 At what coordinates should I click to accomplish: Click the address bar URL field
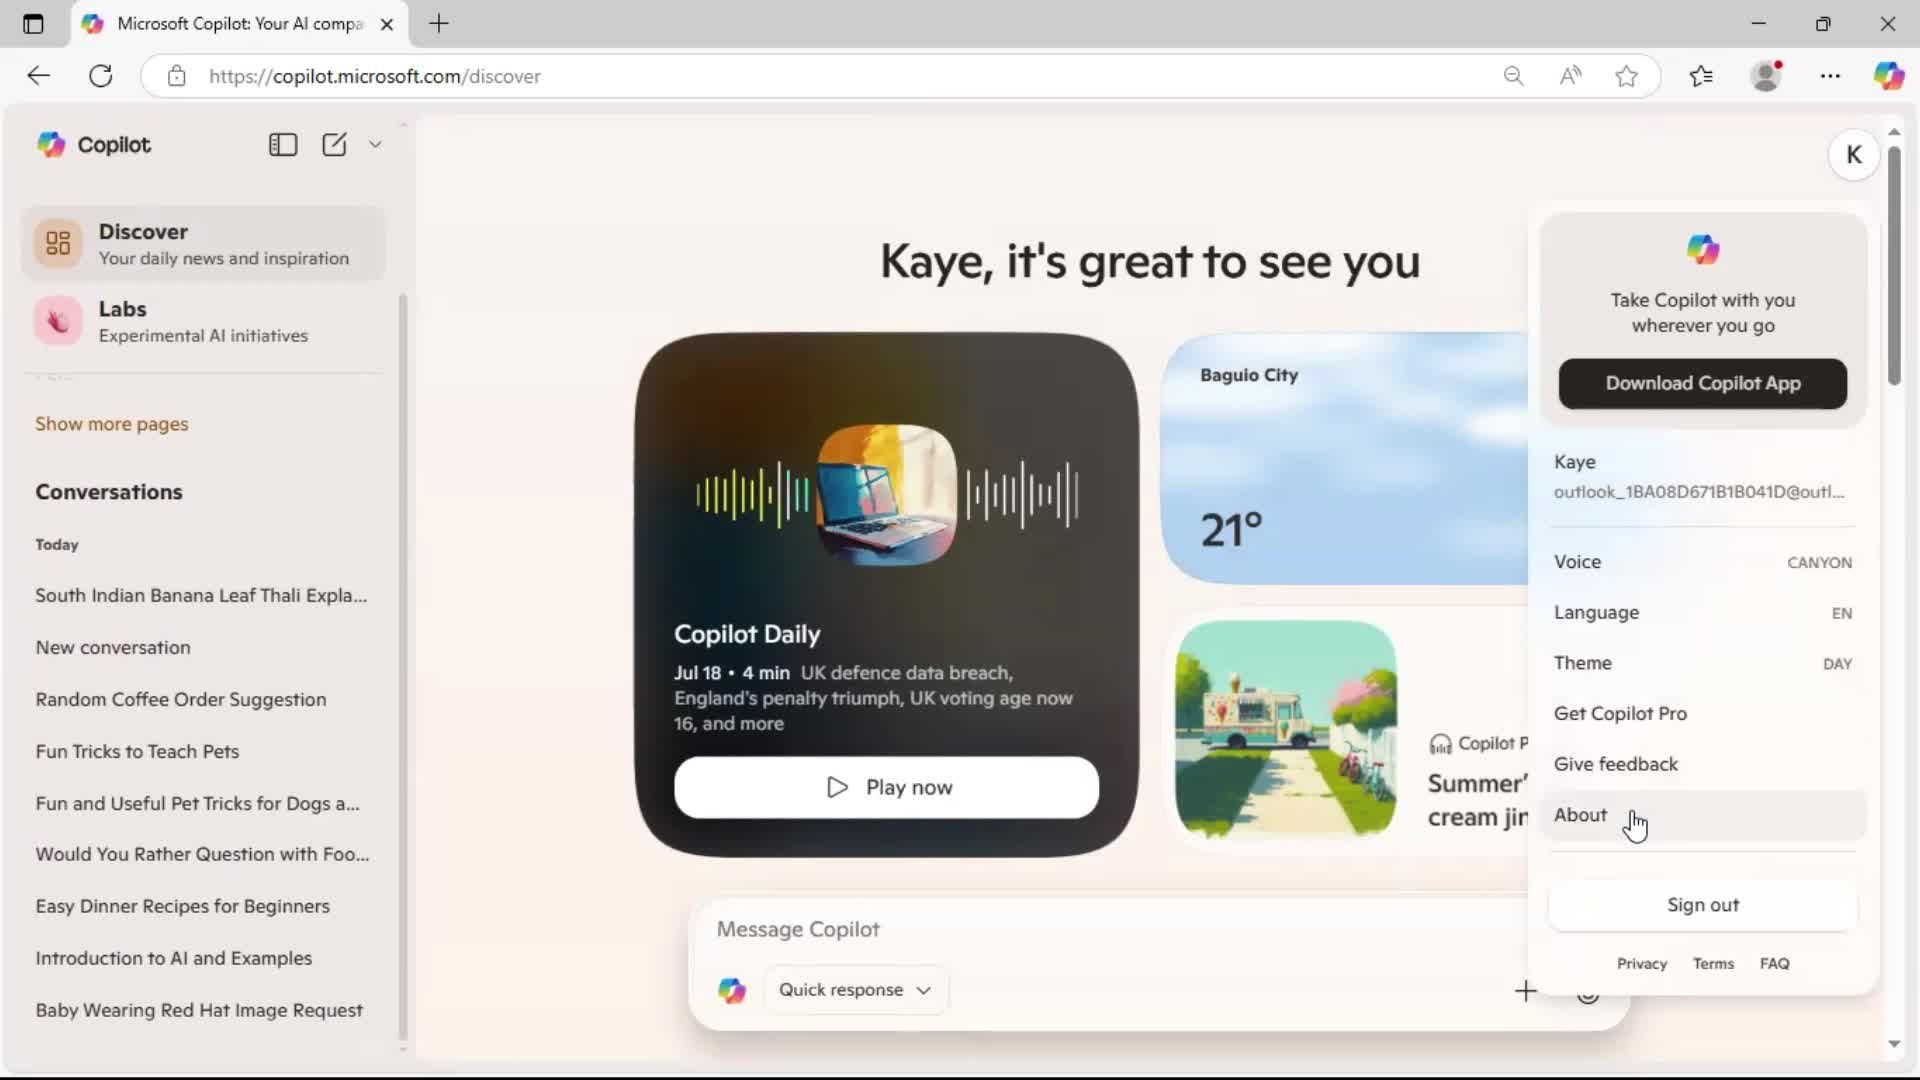pyautogui.click(x=840, y=76)
